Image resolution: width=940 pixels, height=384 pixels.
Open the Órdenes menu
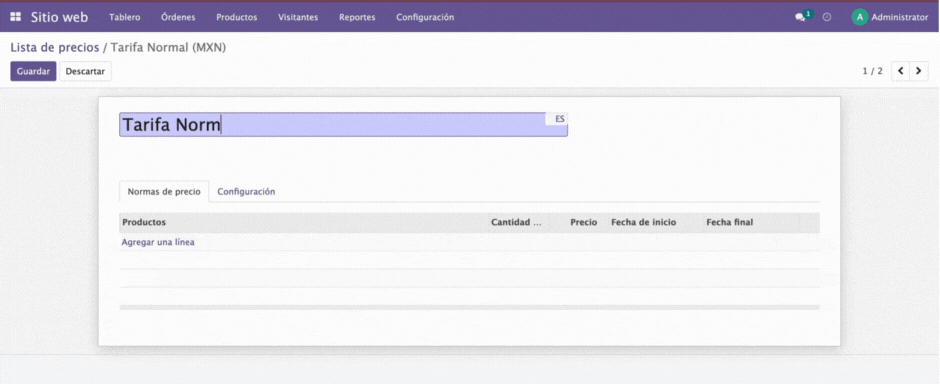point(178,17)
